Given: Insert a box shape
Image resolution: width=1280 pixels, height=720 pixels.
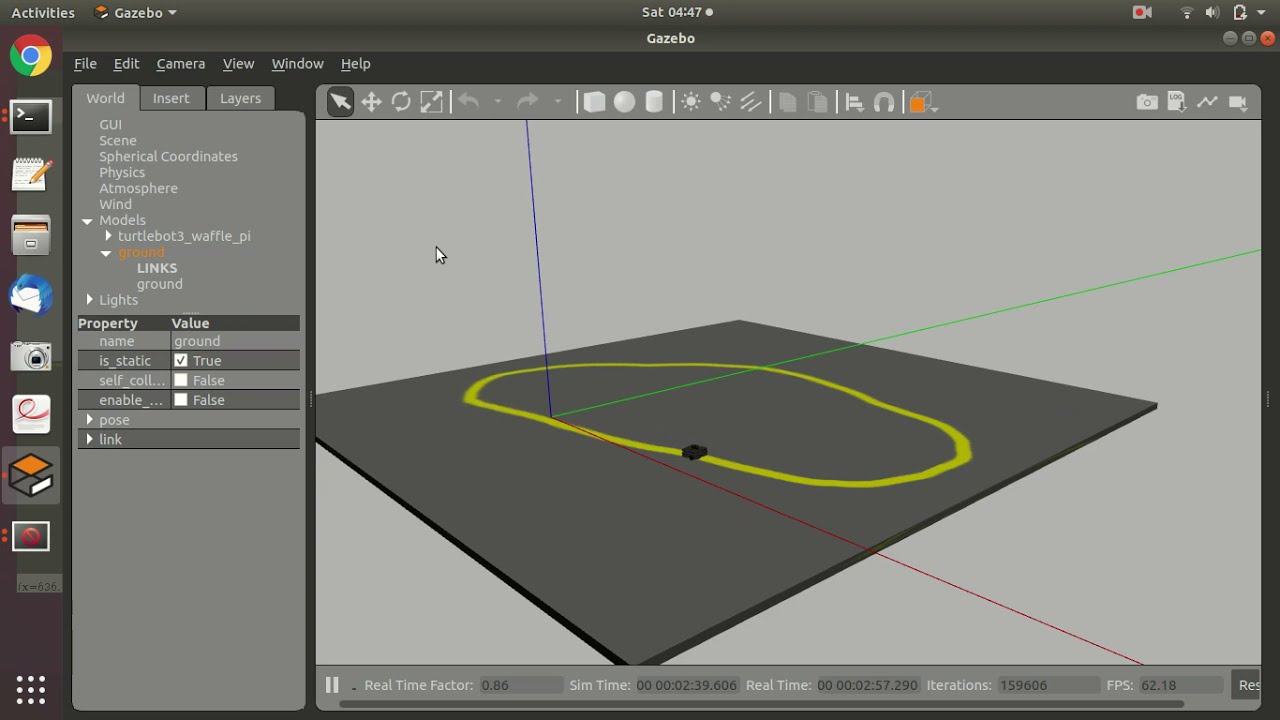Looking at the screenshot, I should pos(594,102).
